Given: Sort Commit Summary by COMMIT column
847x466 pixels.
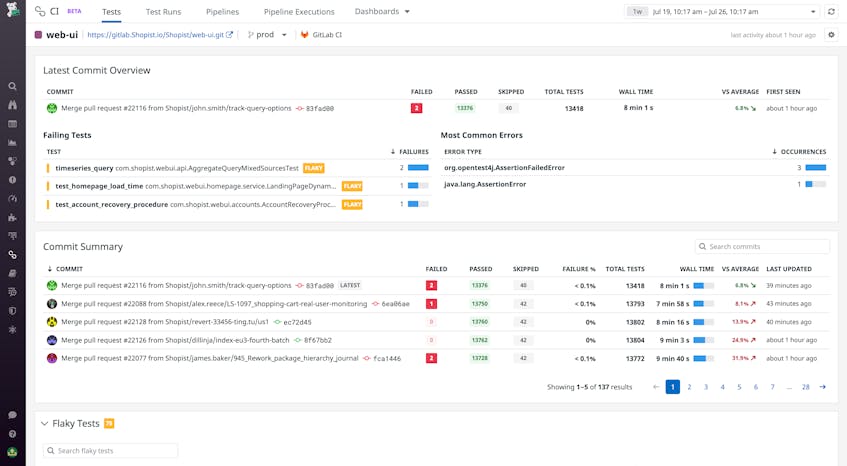Looking at the screenshot, I should coord(65,268).
